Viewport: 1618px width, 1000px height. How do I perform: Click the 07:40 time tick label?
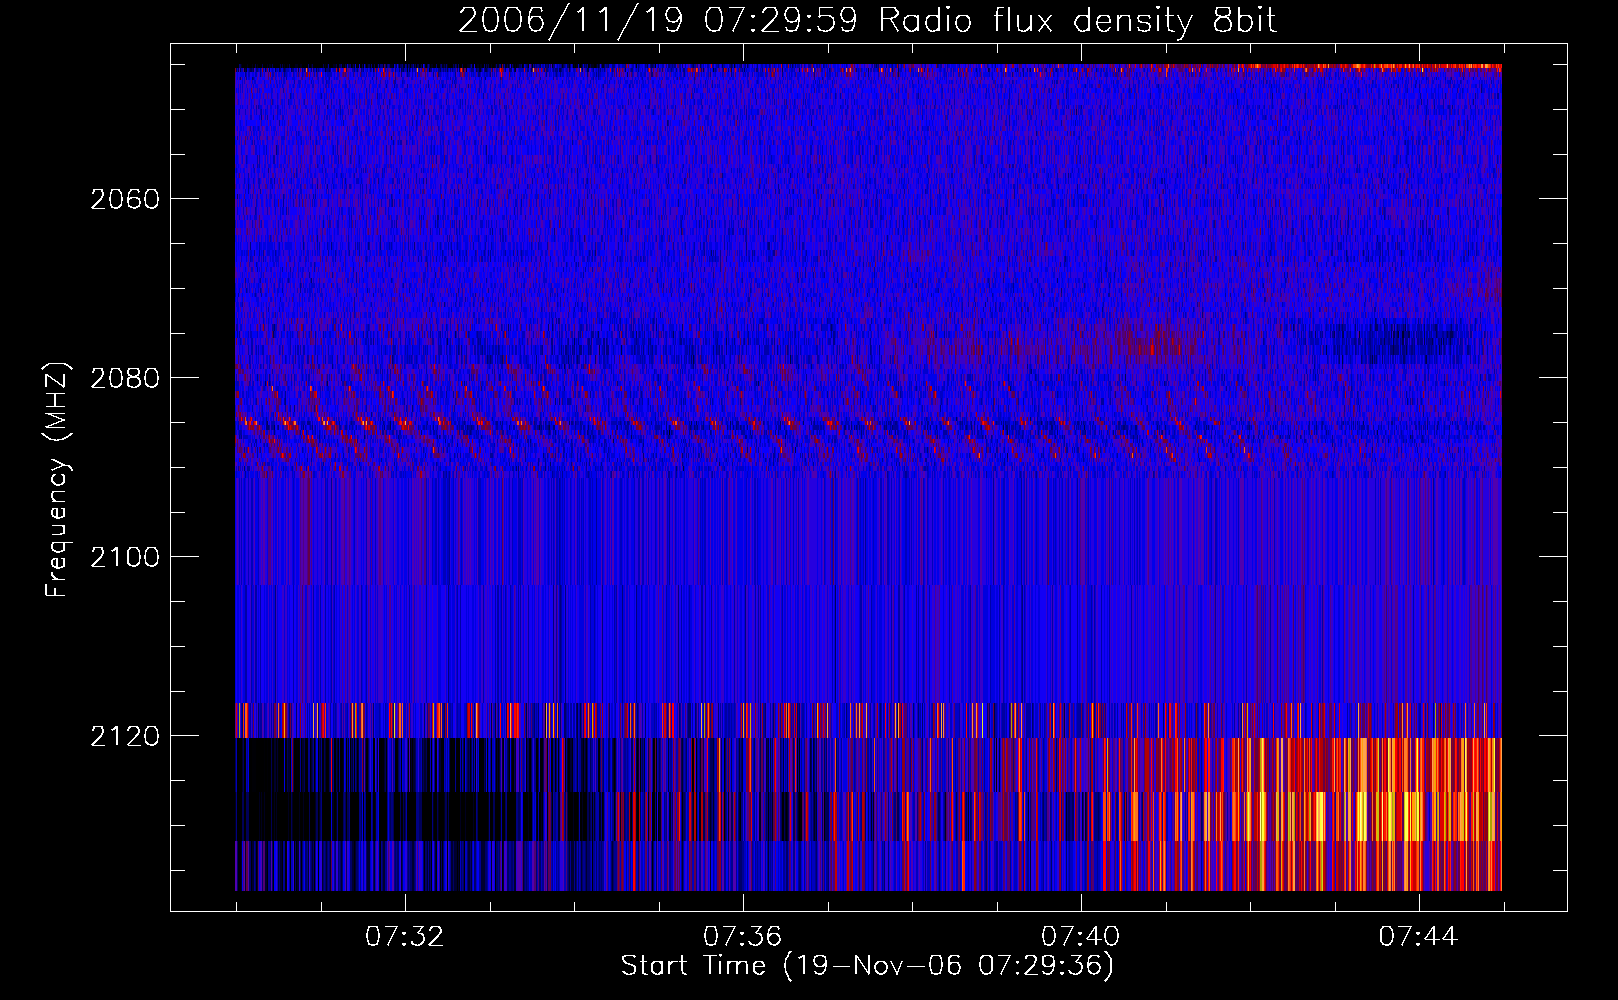coord(1081,937)
